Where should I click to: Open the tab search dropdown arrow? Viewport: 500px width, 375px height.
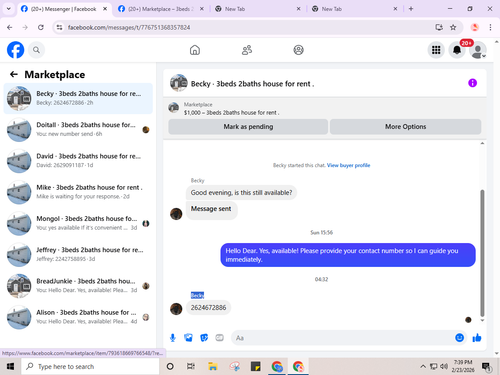coord(9,9)
